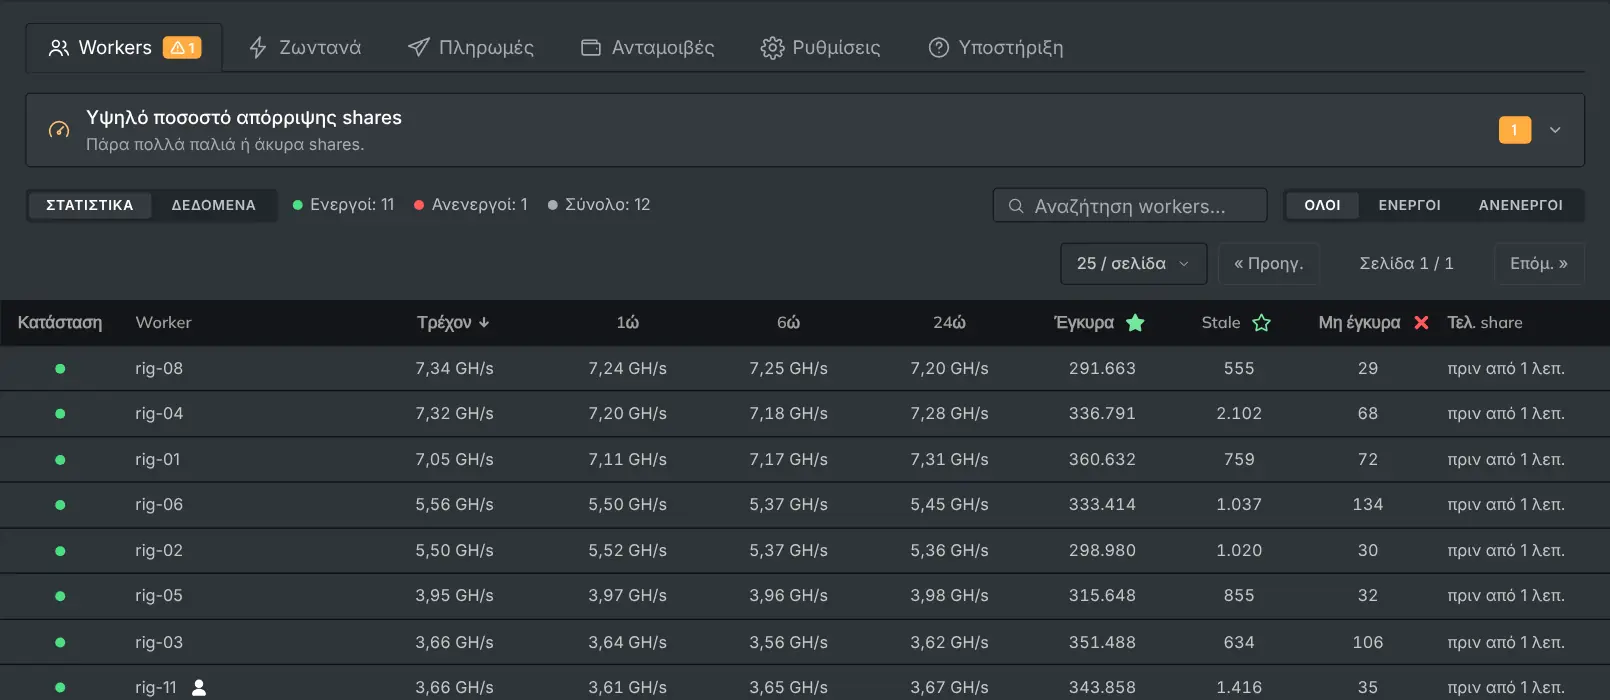Show only ΑΝΕΝΕΡΓΟΙ workers

(1521, 205)
